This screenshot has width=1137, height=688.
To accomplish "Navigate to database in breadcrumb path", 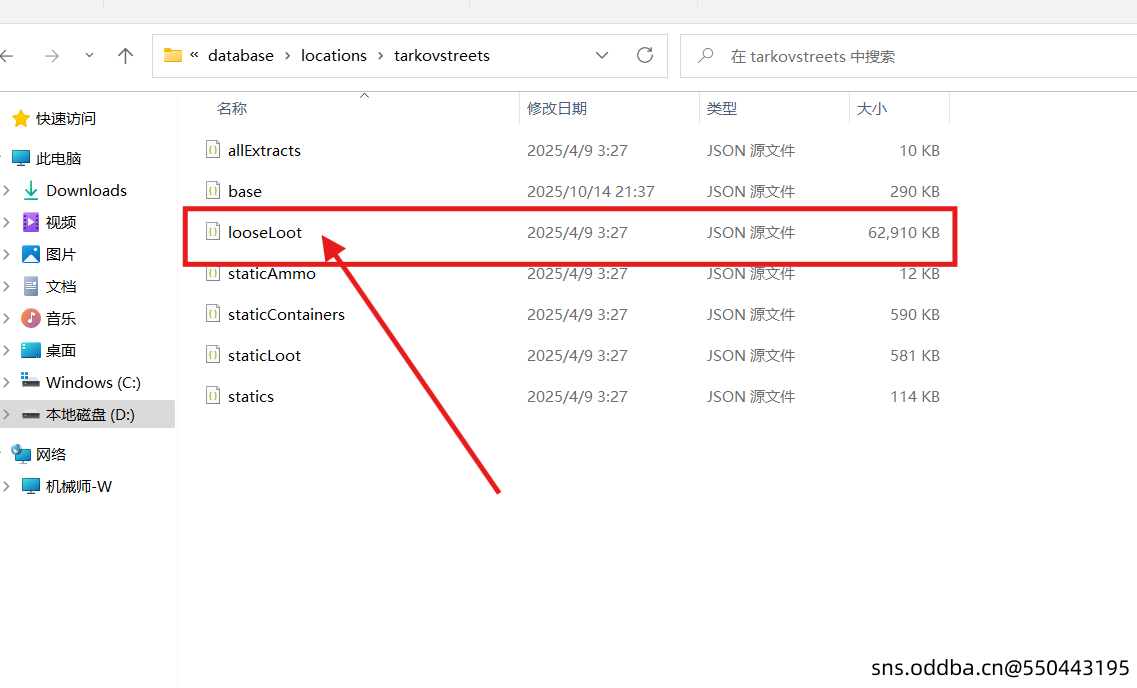I will pyautogui.click(x=240, y=56).
